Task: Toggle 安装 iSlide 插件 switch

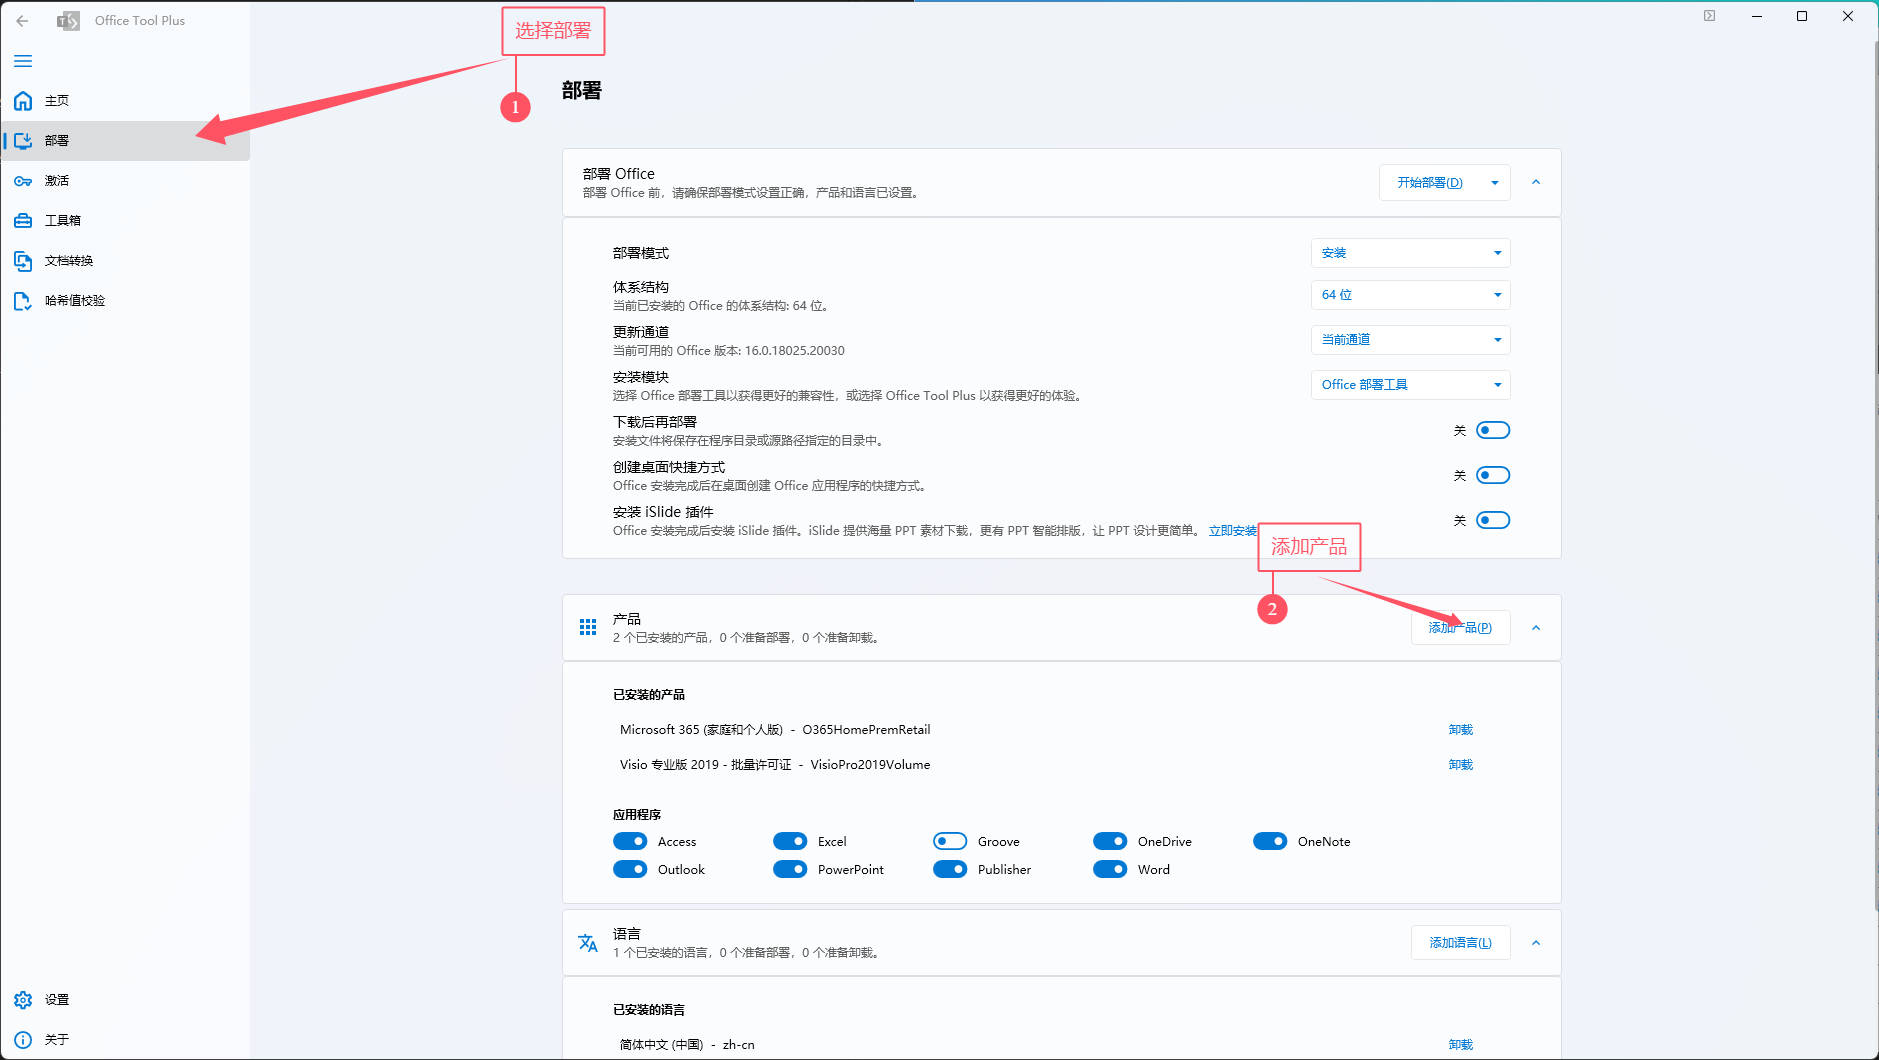Action: pyautogui.click(x=1493, y=521)
